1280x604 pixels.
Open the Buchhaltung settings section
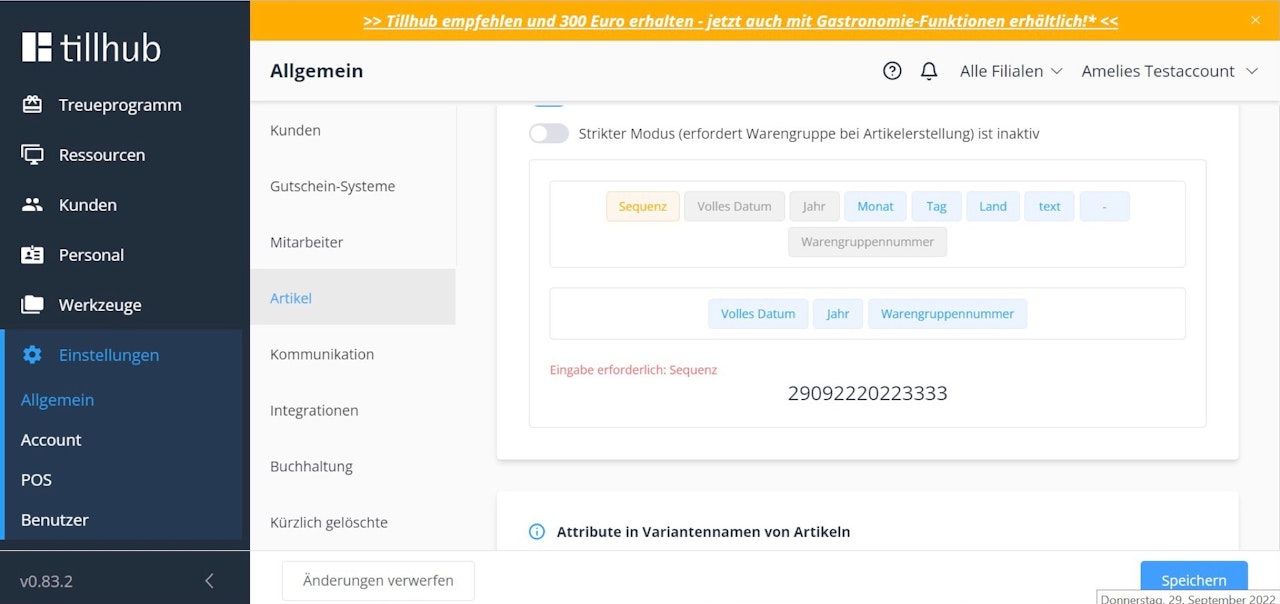310,466
